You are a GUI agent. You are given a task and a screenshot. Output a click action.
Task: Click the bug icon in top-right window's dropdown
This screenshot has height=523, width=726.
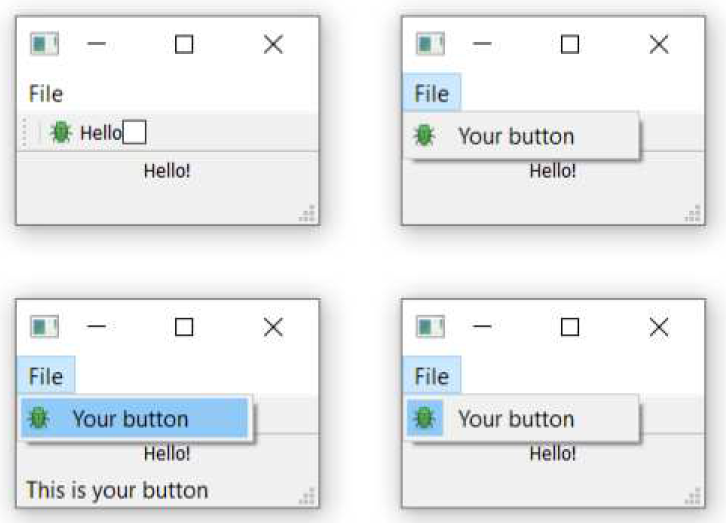424,136
